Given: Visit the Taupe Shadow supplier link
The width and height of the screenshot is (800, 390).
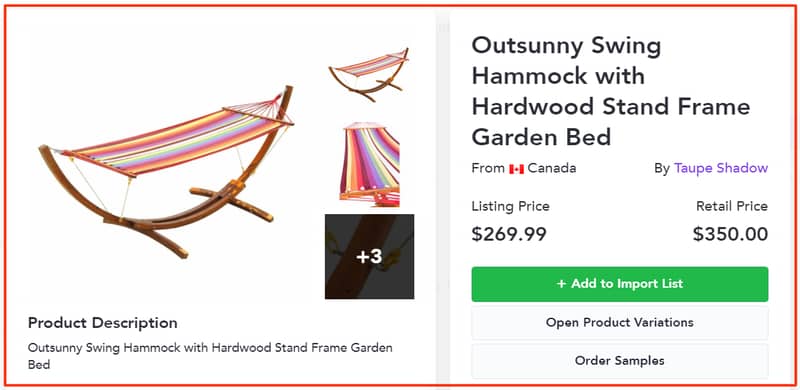Looking at the screenshot, I should click(720, 168).
